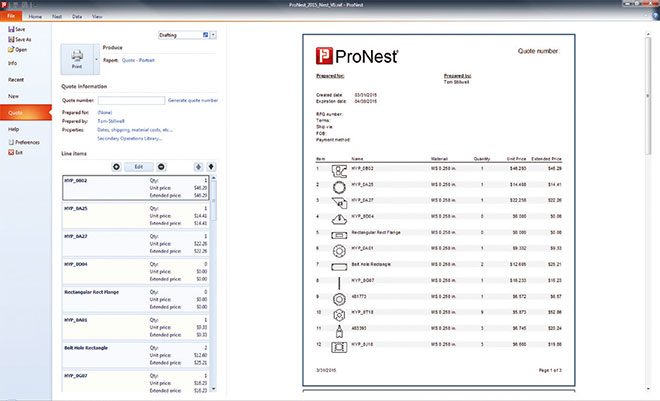
Task: Open the Print button dropdown arrow
Action: (x=97, y=58)
